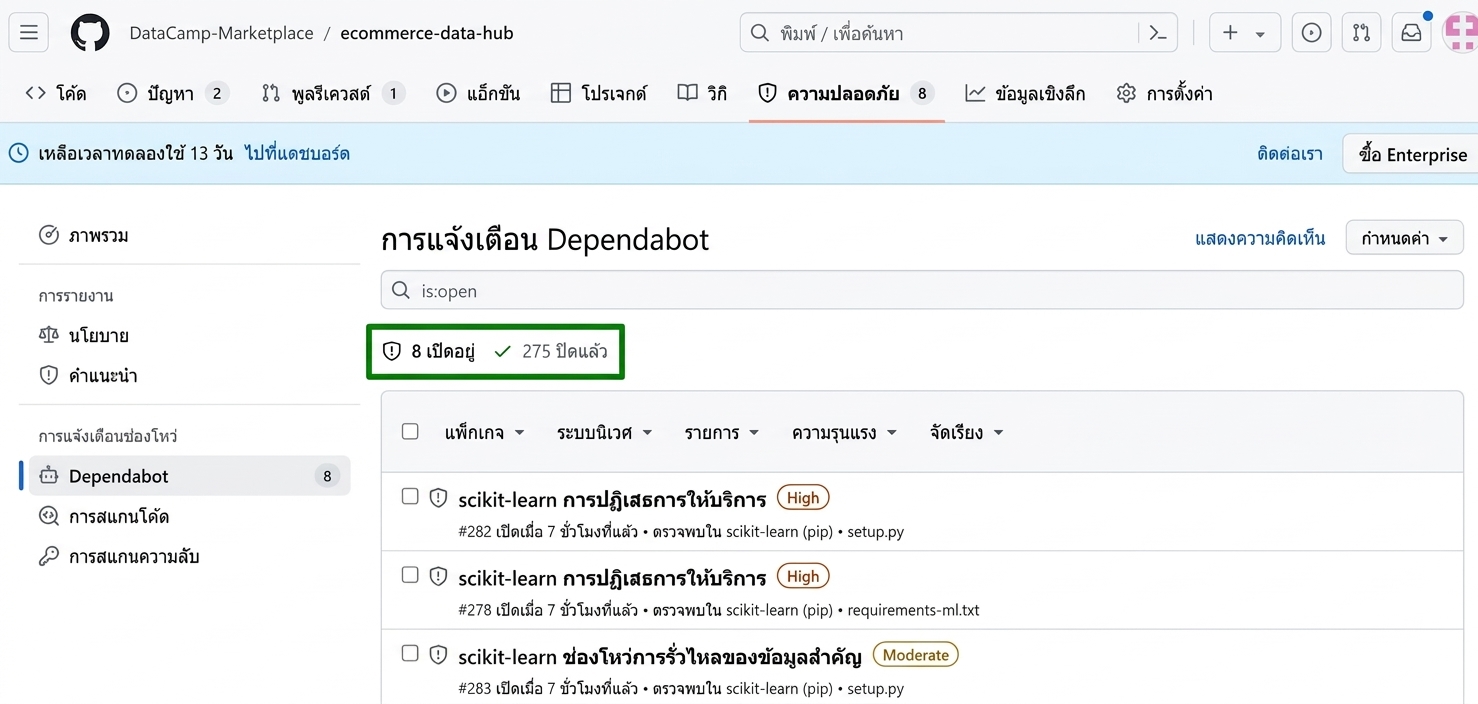Open the command palette icon
1478x704 pixels.
tap(1158, 33)
